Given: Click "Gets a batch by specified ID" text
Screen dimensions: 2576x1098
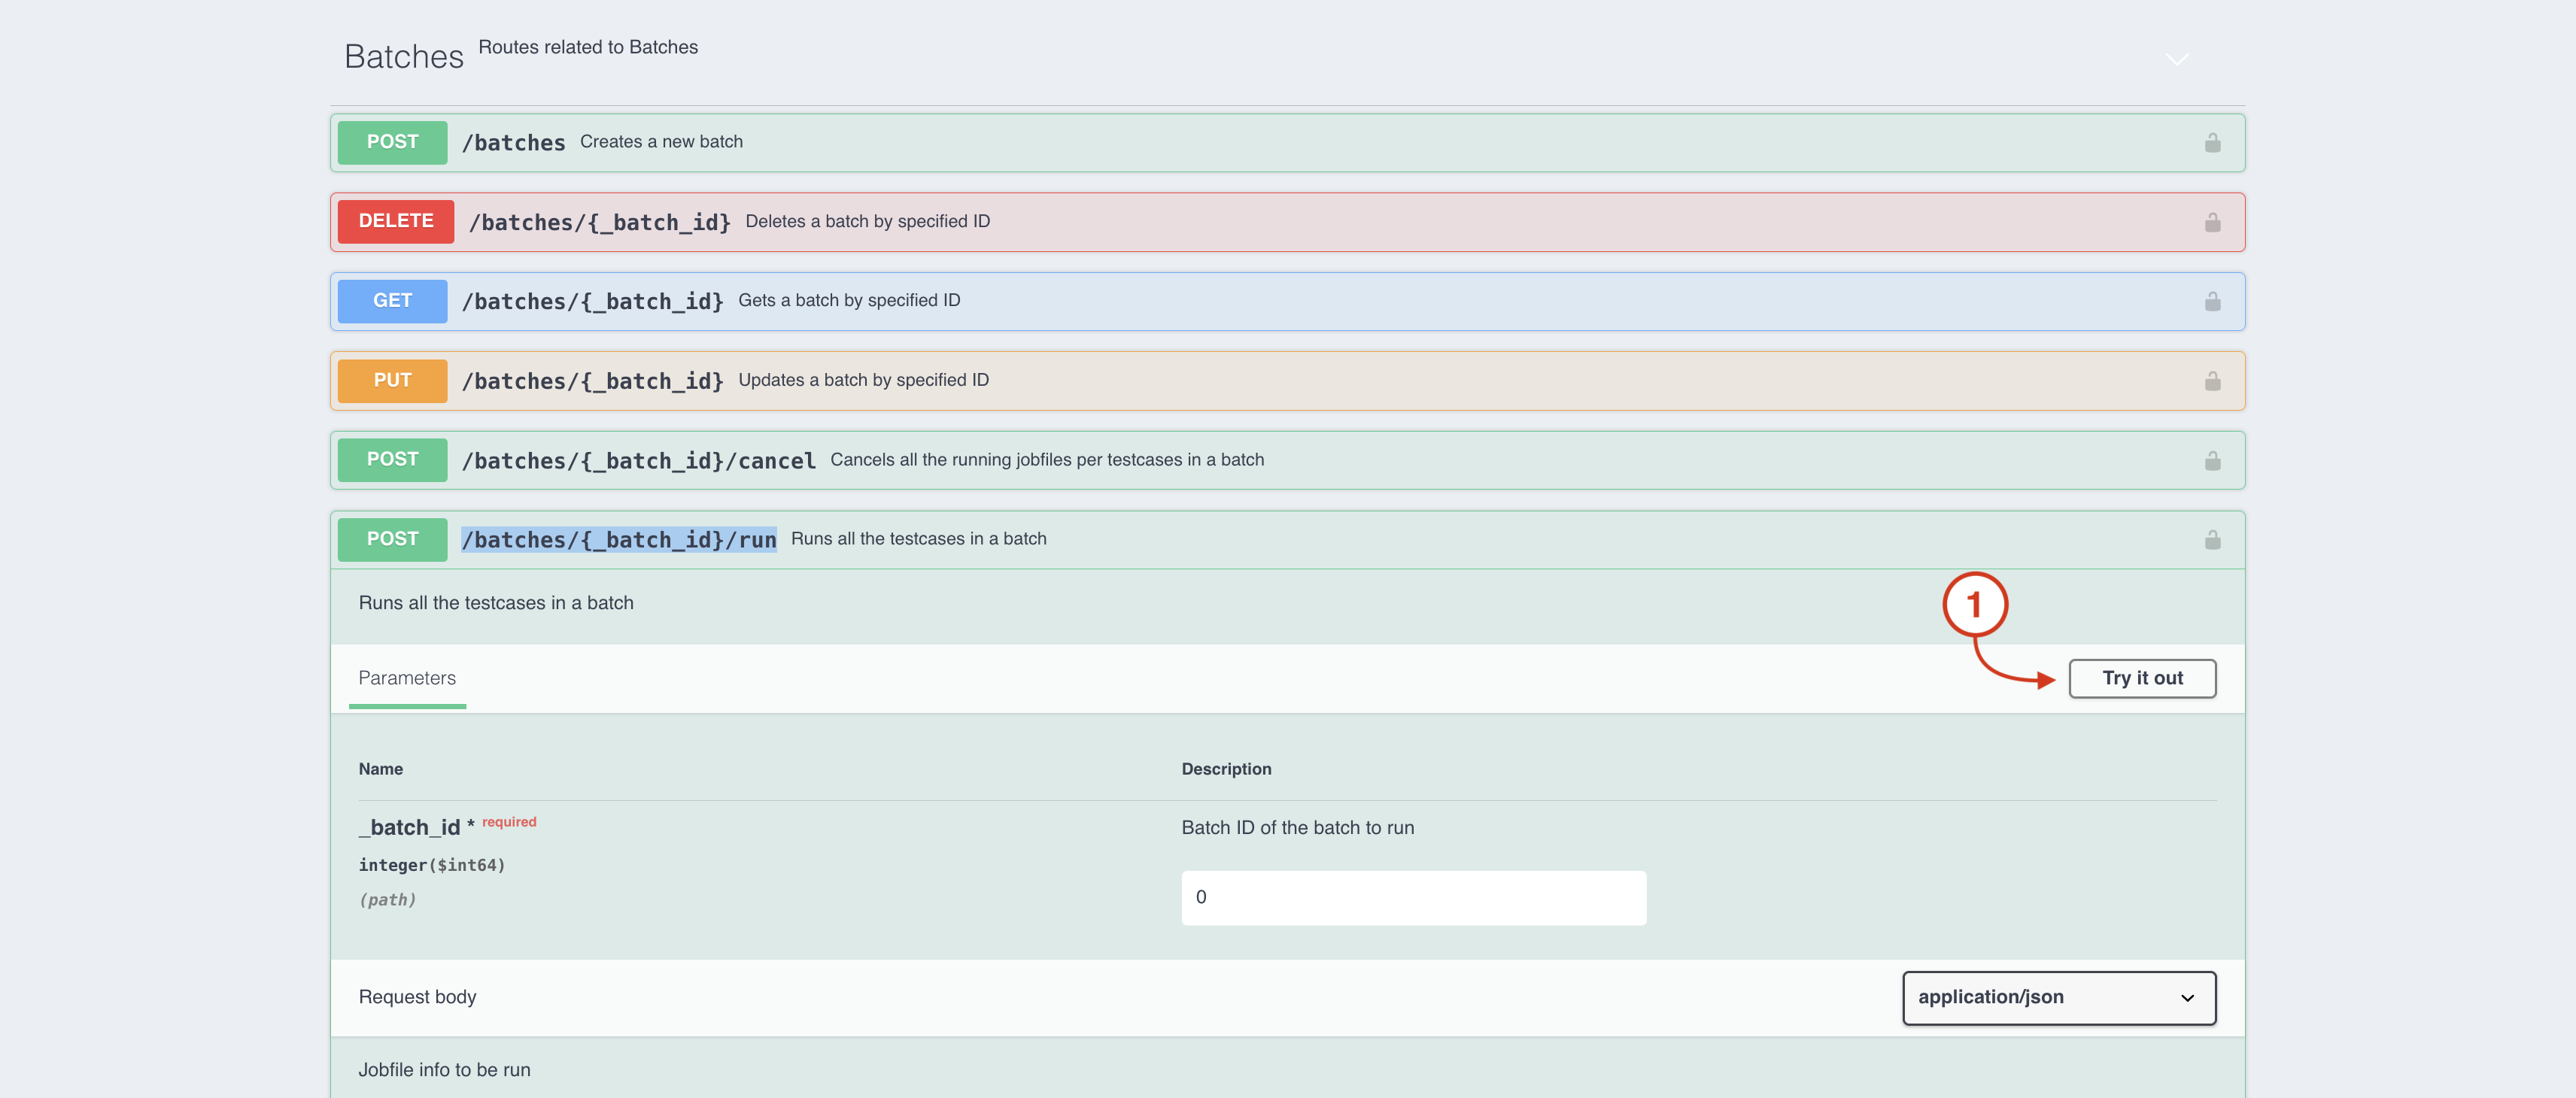Looking at the screenshot, I should click(x=849, y=301).
